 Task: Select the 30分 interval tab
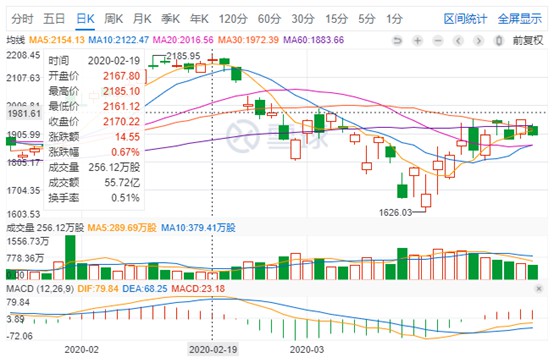303,19
